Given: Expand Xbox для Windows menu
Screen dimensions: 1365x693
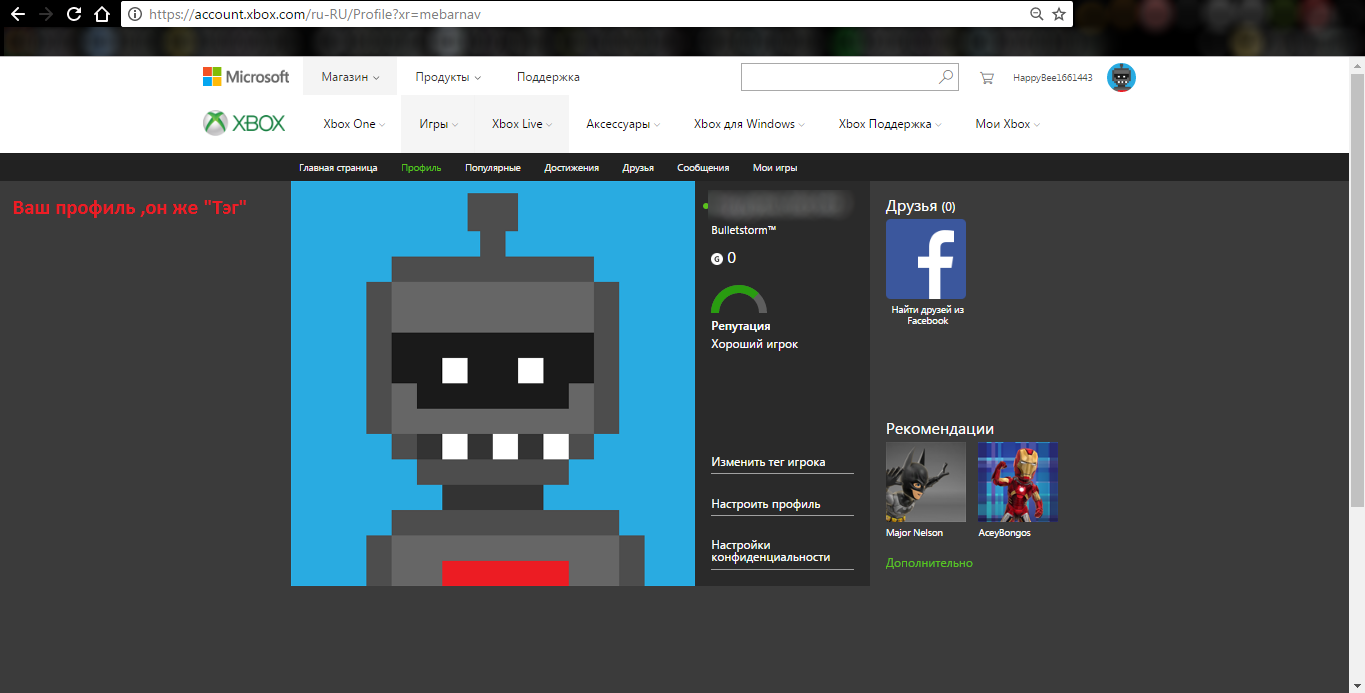Looking at the screenshot, I should click(749, 124).
